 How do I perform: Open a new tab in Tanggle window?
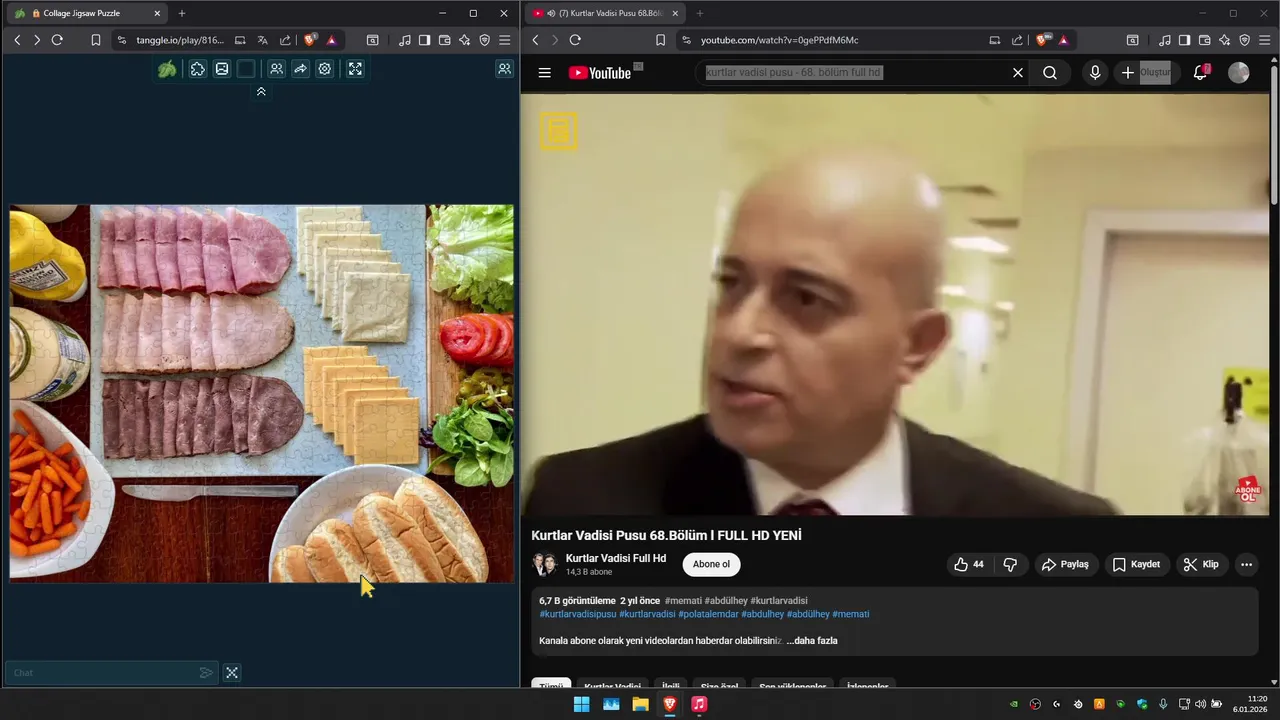point(181,13)
